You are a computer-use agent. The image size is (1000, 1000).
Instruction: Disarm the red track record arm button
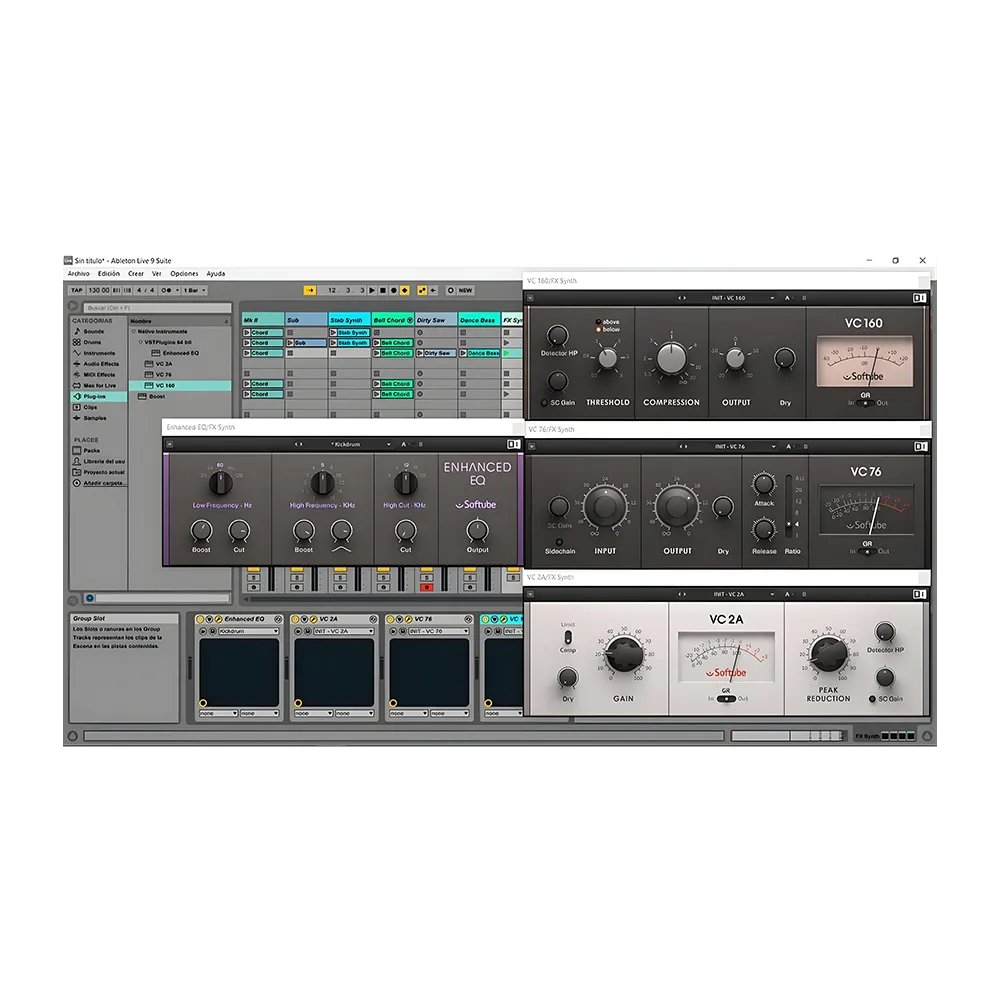click(427, 587)
